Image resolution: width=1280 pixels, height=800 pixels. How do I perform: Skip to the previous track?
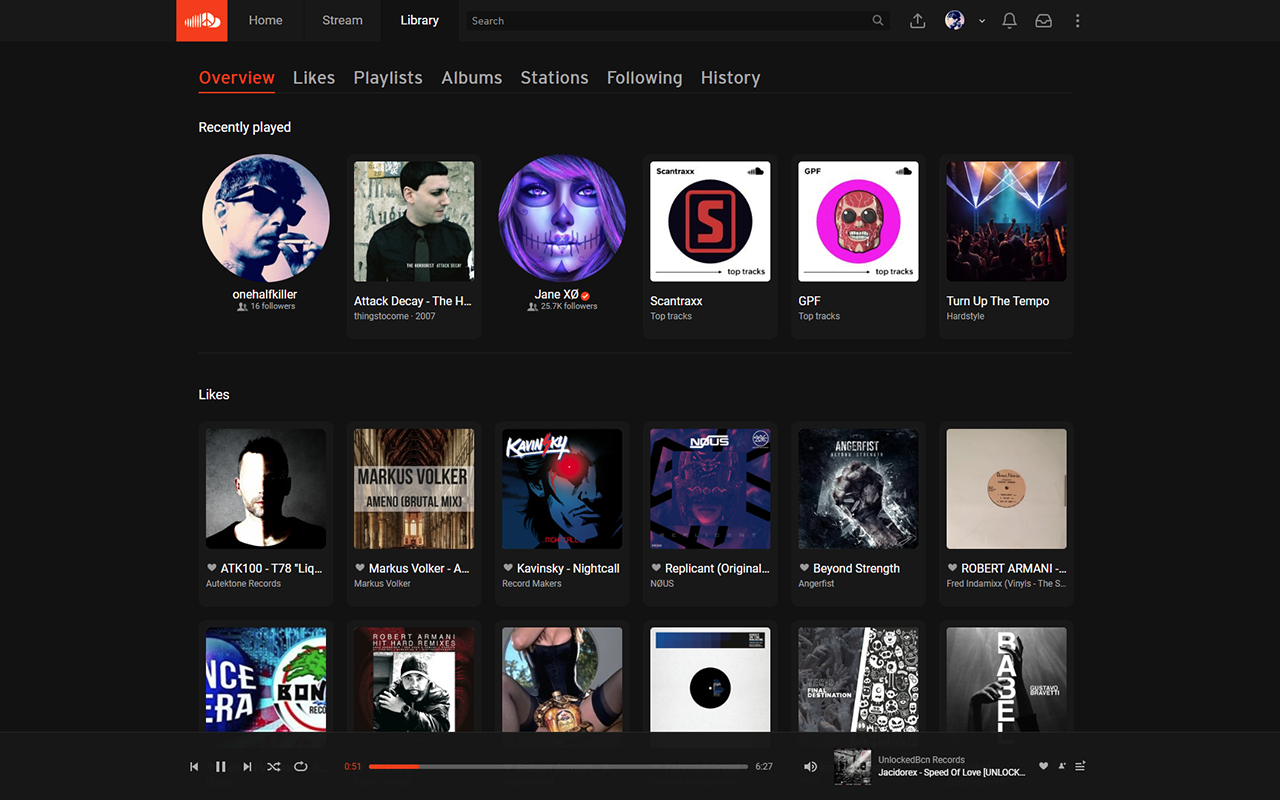pyautogui.click(x=194, y=767)
